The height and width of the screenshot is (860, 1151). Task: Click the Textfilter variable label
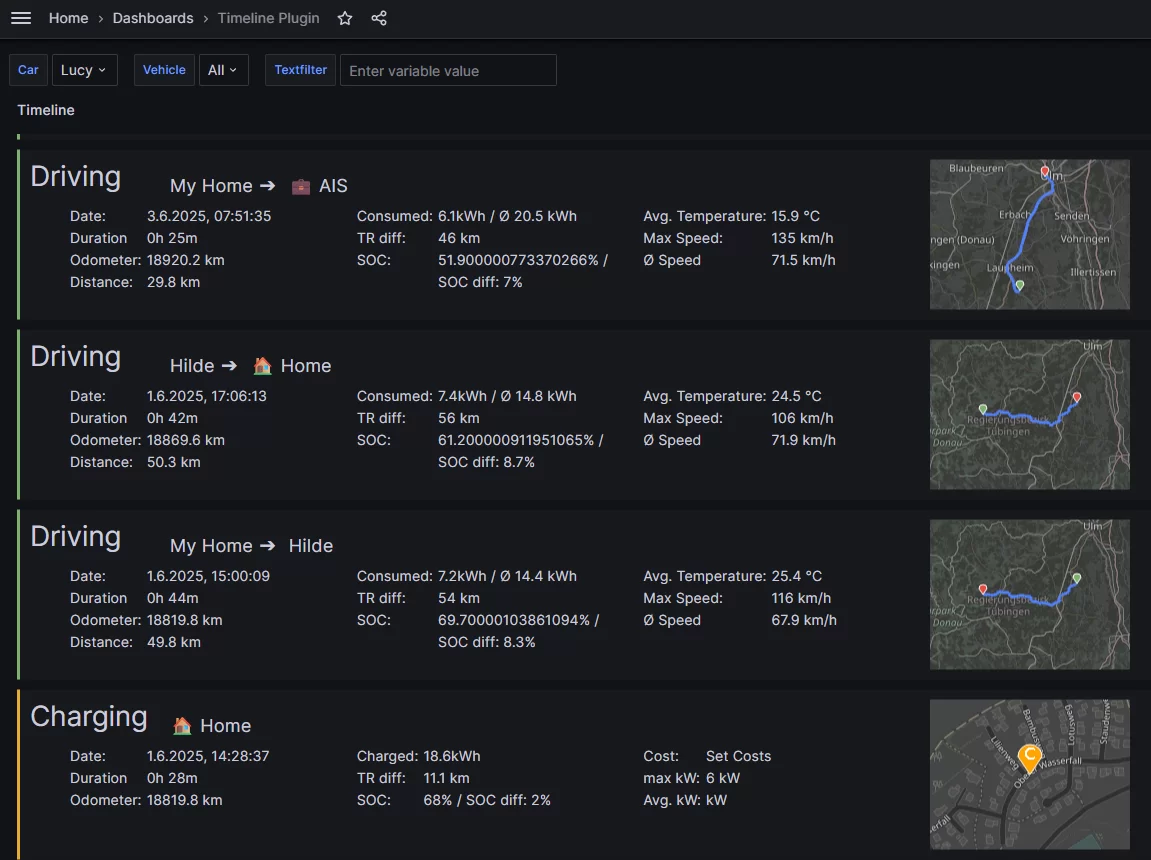pos(300,70)
